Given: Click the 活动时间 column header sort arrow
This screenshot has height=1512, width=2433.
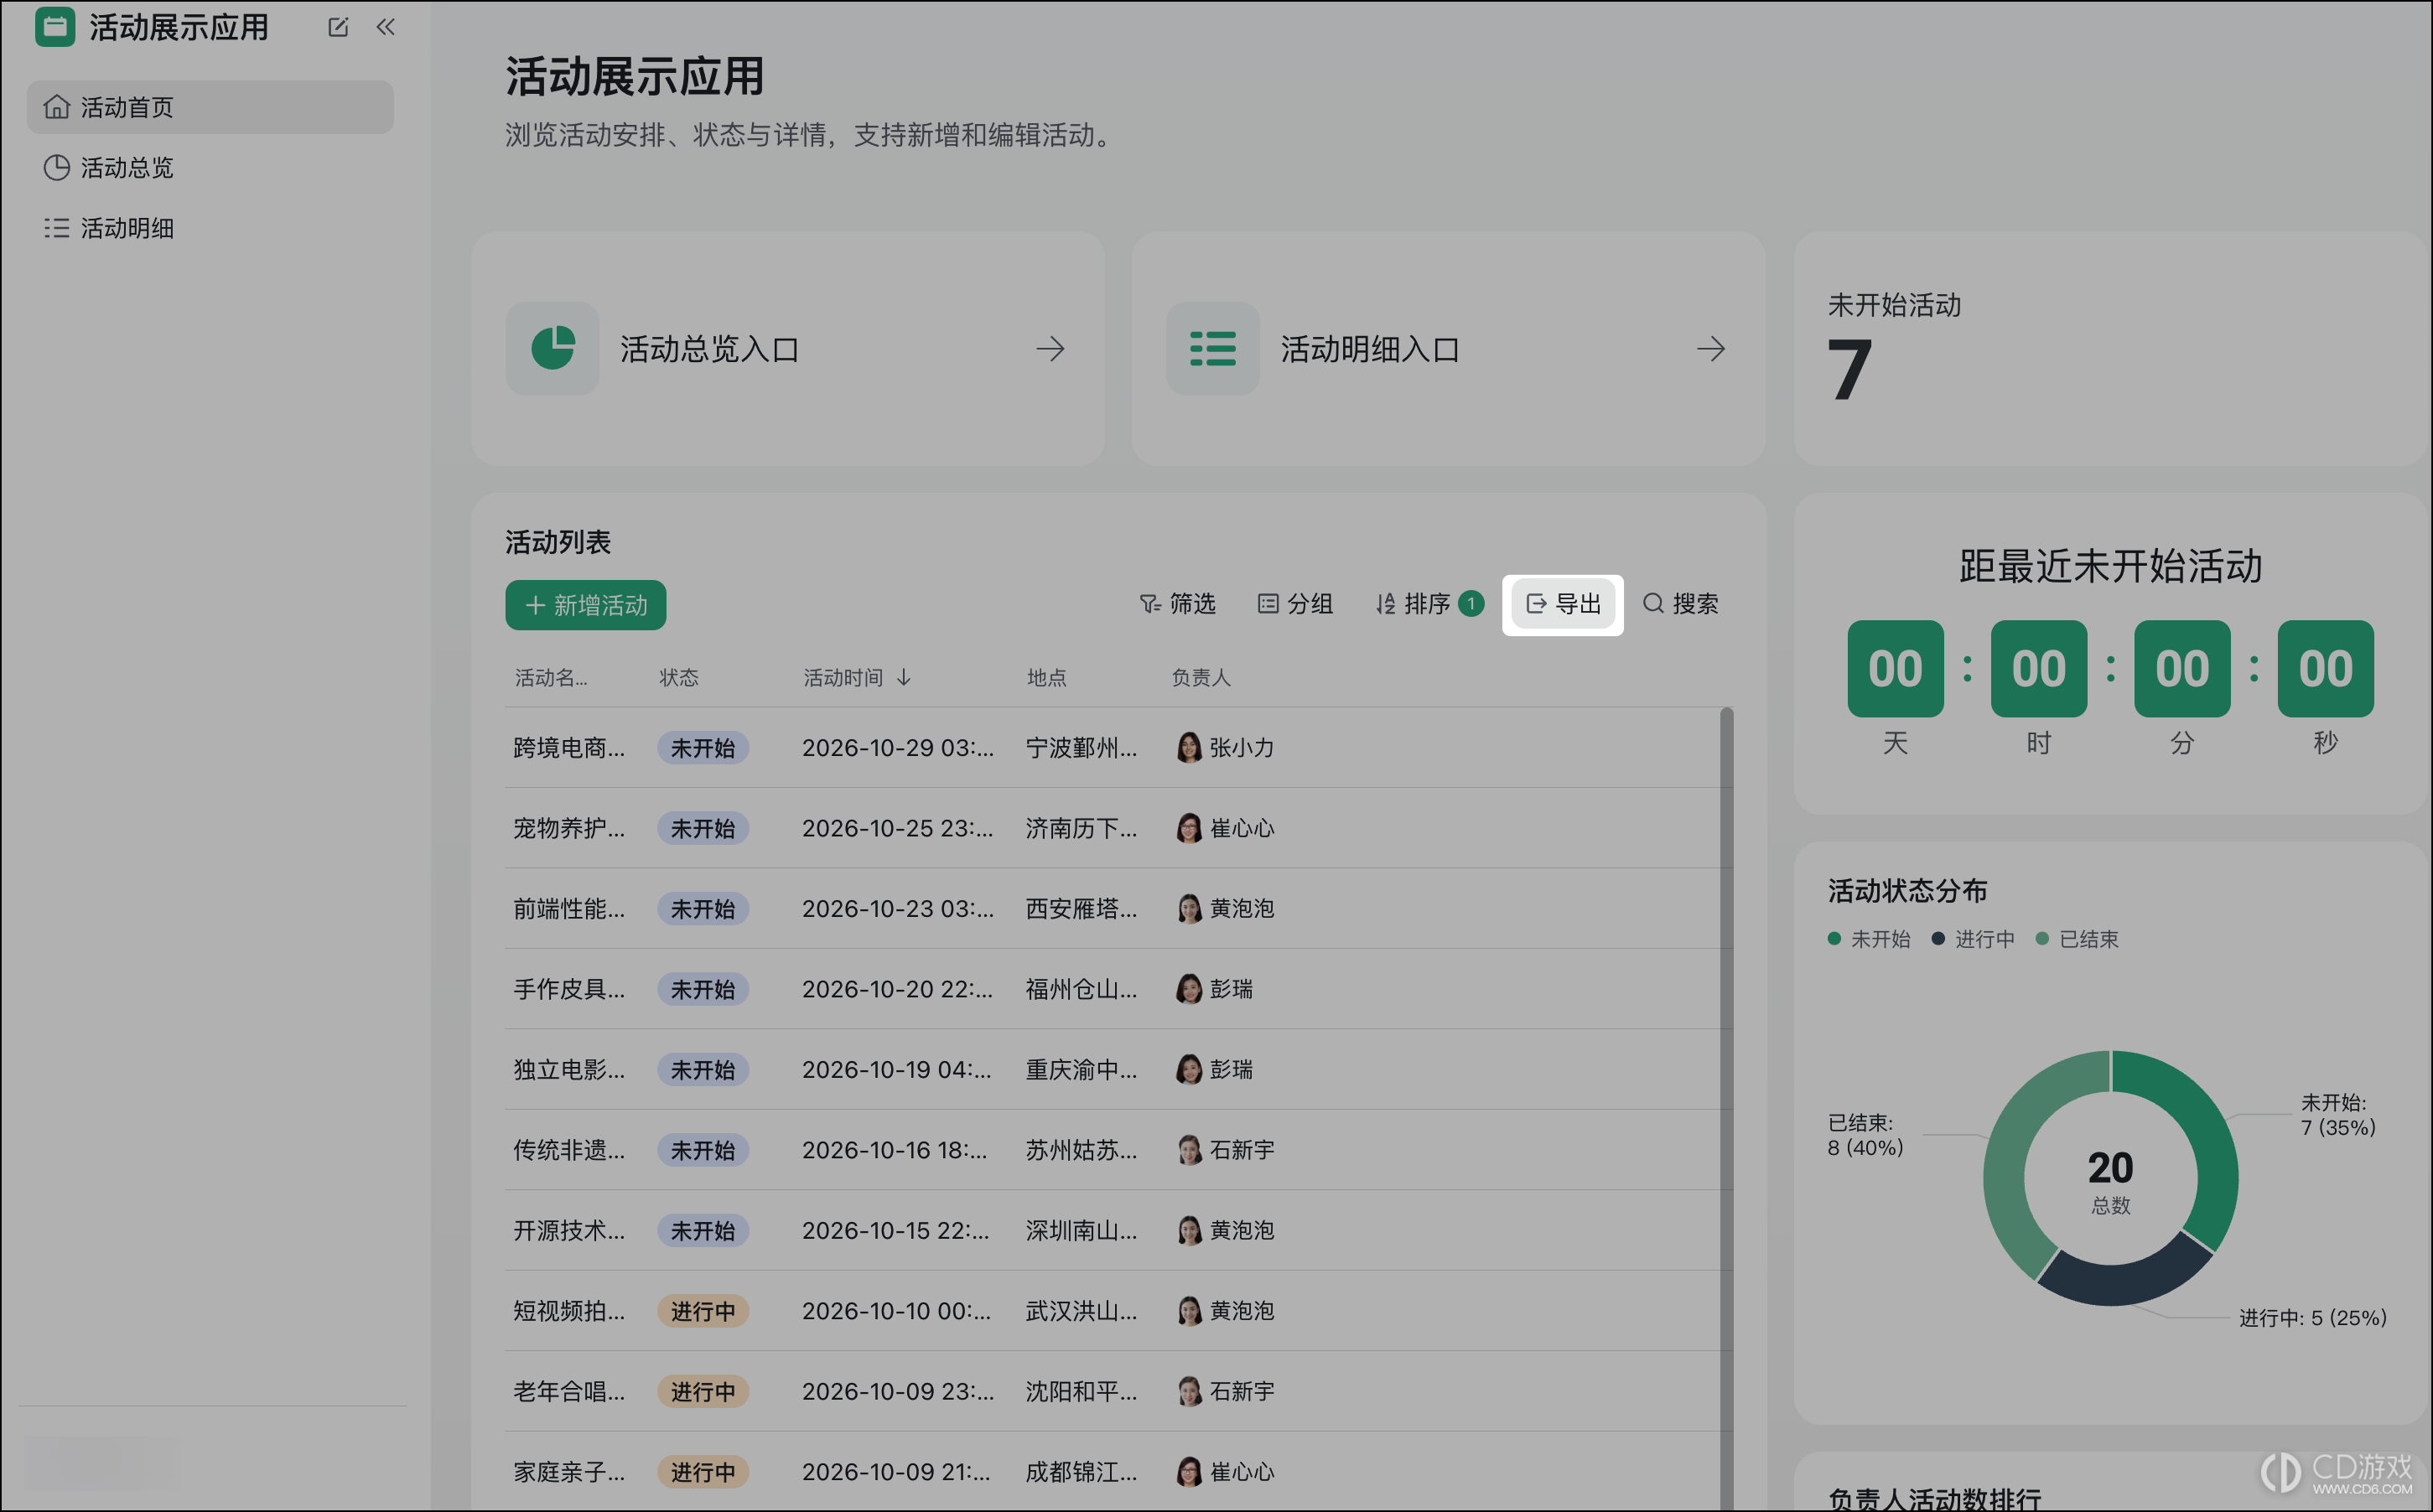Looking at the screenshot, I should coord(904,678).
